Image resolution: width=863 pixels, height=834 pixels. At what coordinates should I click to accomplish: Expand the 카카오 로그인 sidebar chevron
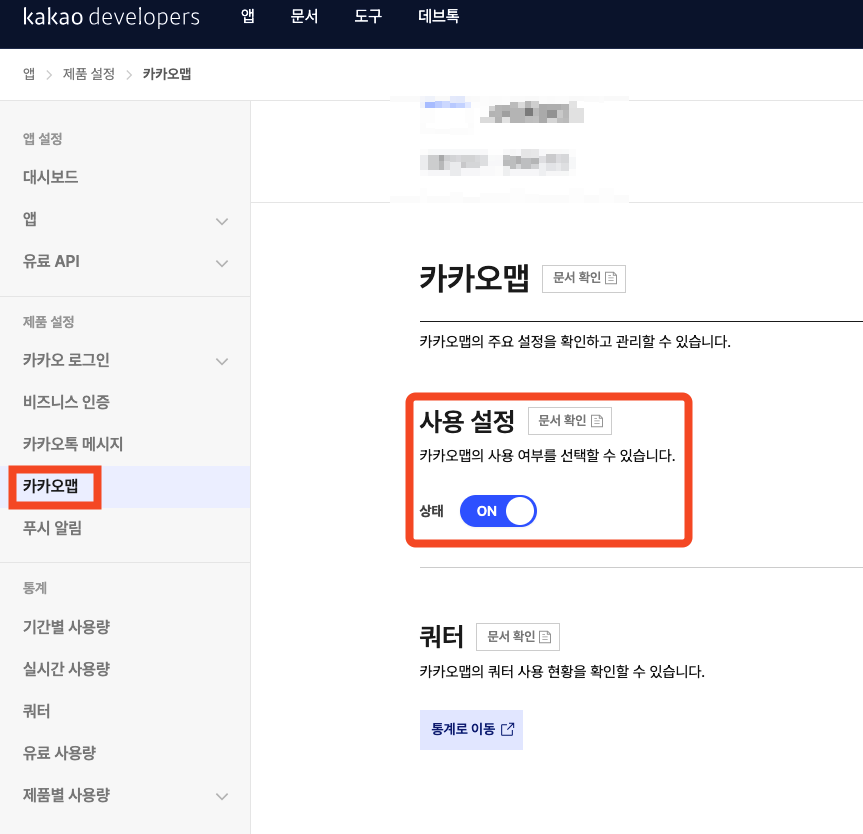222,362
